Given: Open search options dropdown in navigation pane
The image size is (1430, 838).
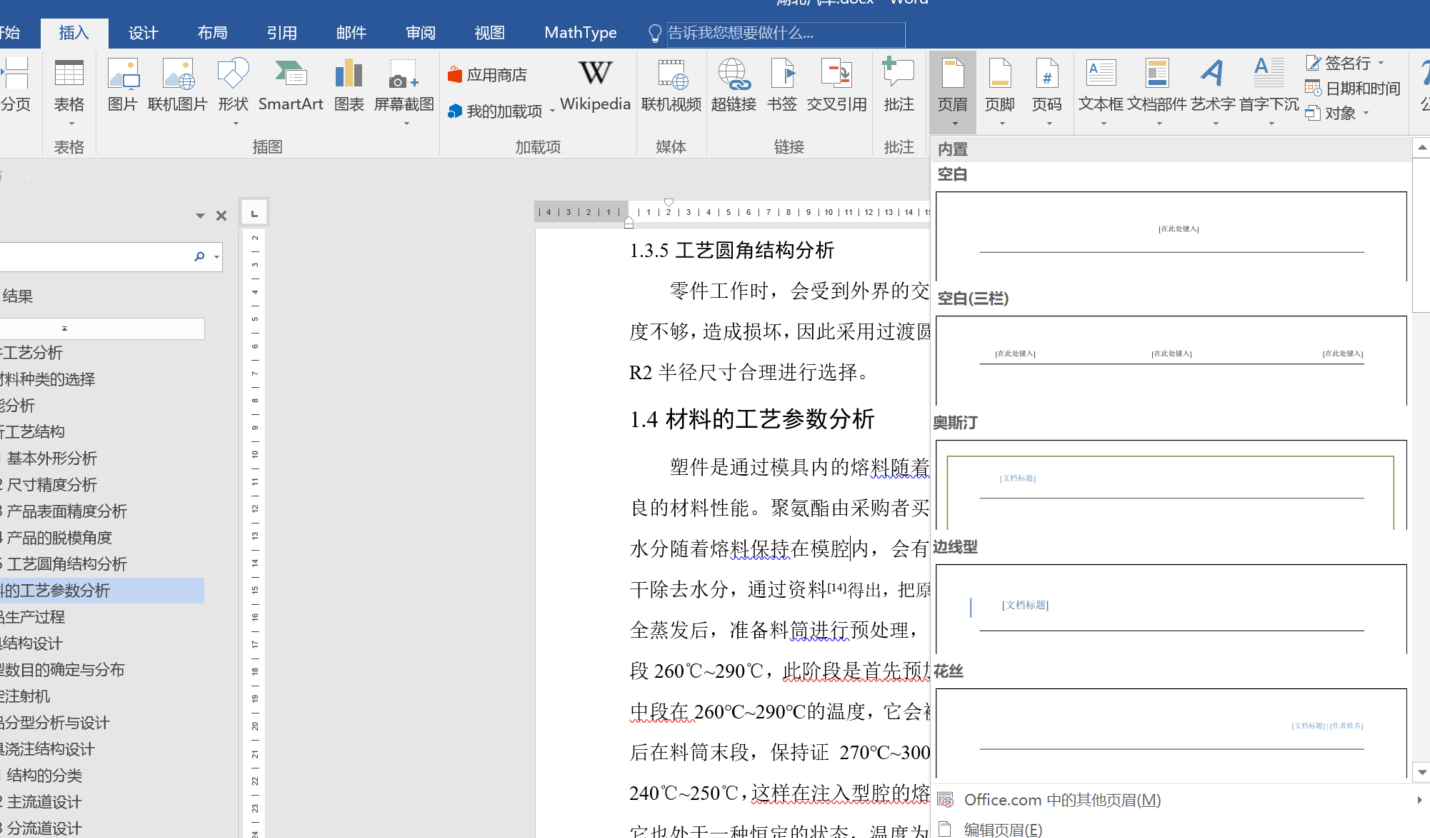Looking at the screenshot, I should point(217,257).
